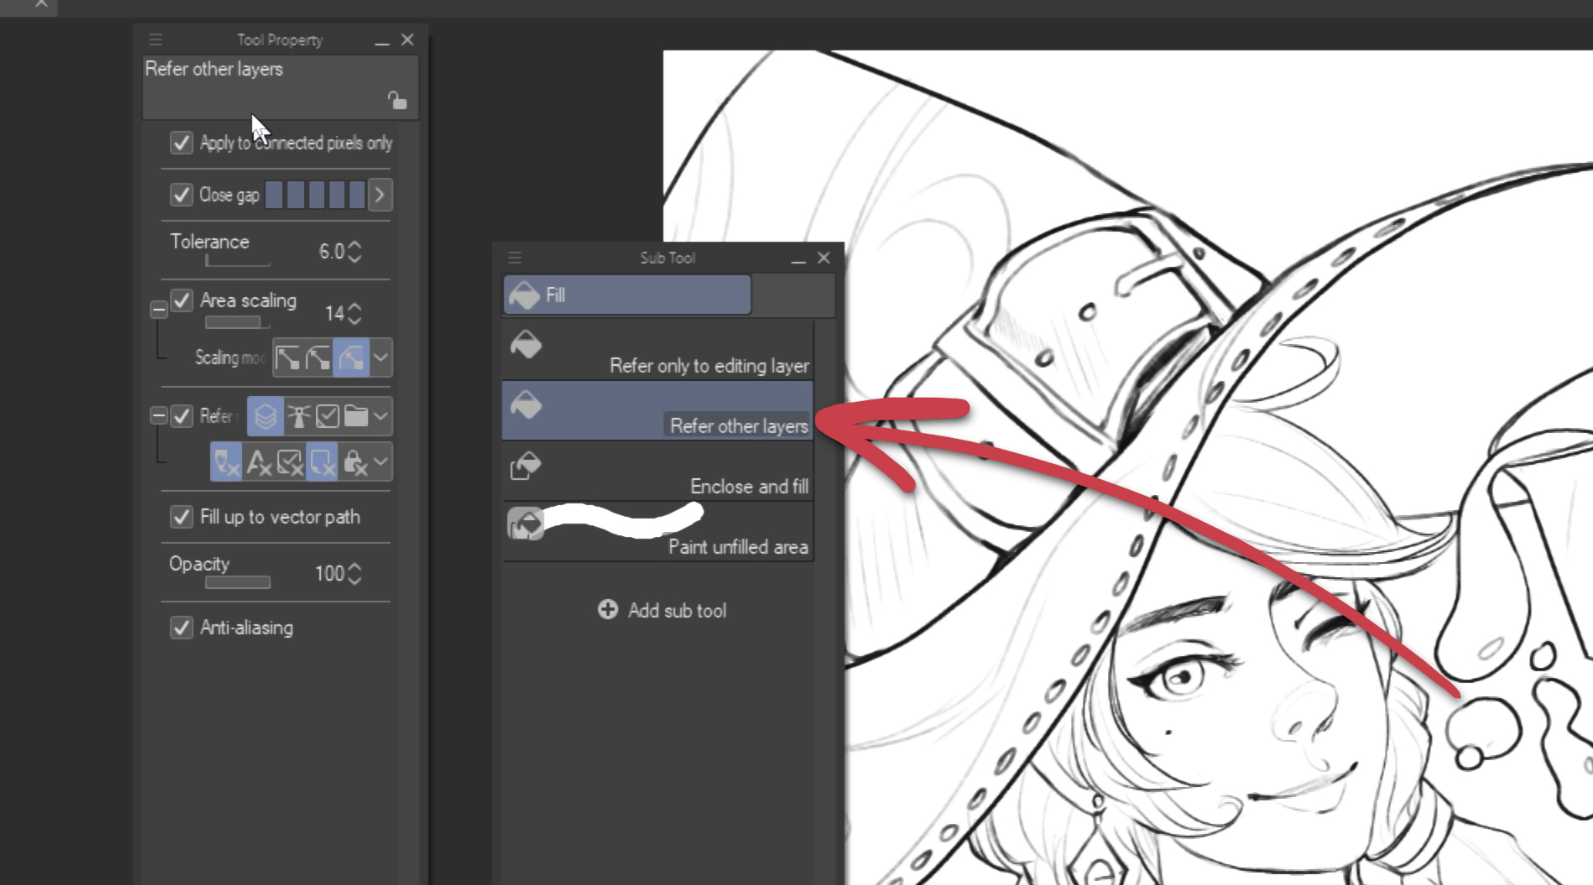Image resolution: width=1593 pixels, height=885 pixels.
Task: Click the Tolerance slider
Action: [238, 261]
